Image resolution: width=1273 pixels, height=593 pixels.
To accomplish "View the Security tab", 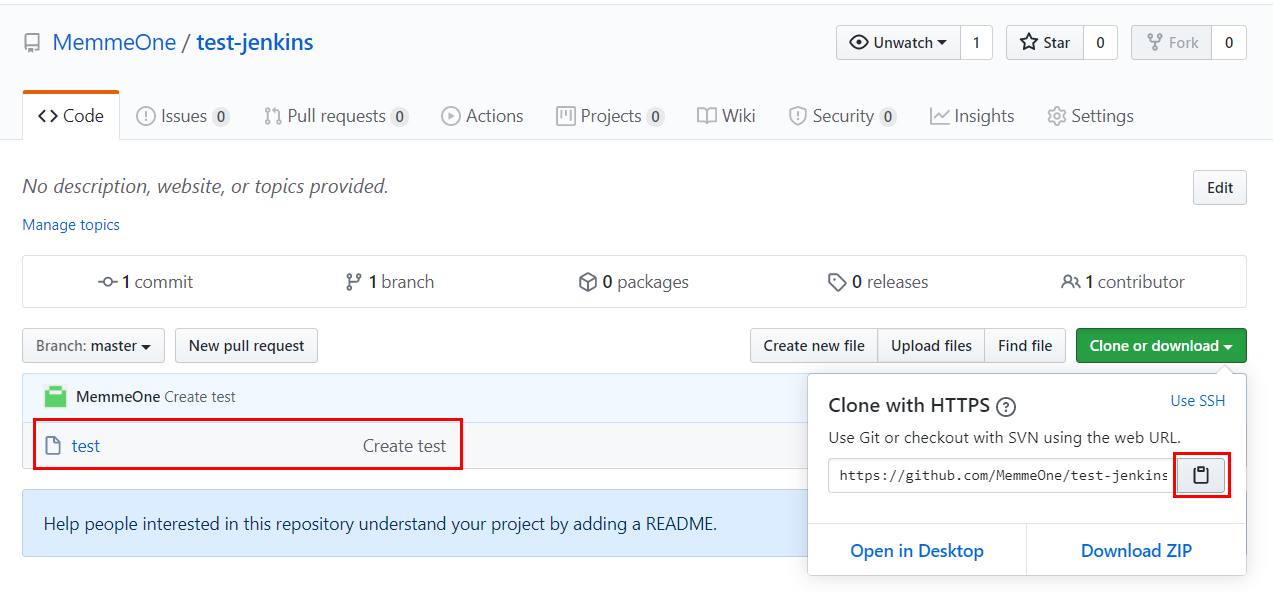I will tap(842, 116).
